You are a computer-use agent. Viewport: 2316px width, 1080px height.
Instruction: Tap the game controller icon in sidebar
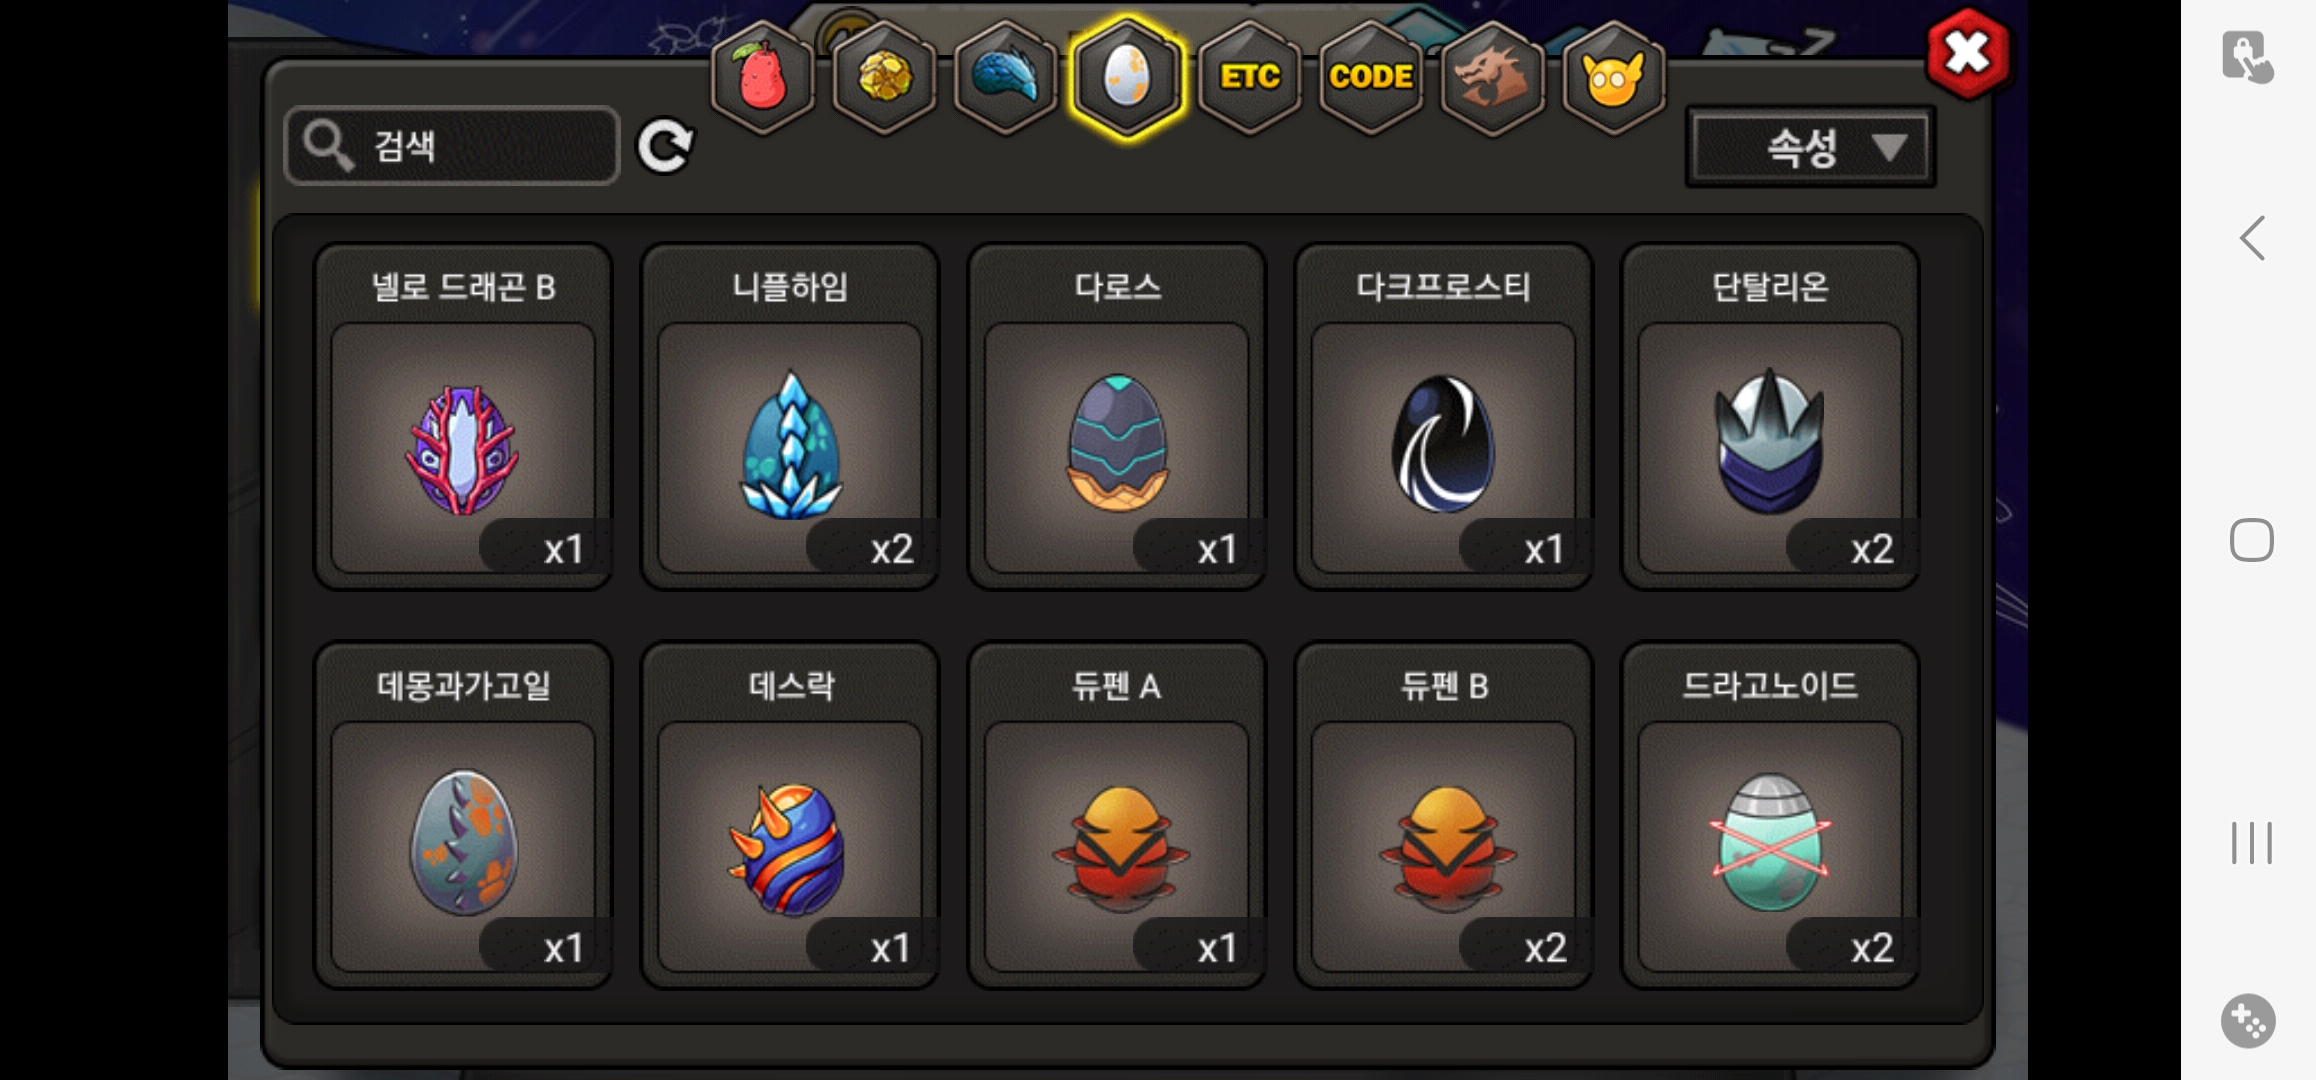click(2248, 1021)
